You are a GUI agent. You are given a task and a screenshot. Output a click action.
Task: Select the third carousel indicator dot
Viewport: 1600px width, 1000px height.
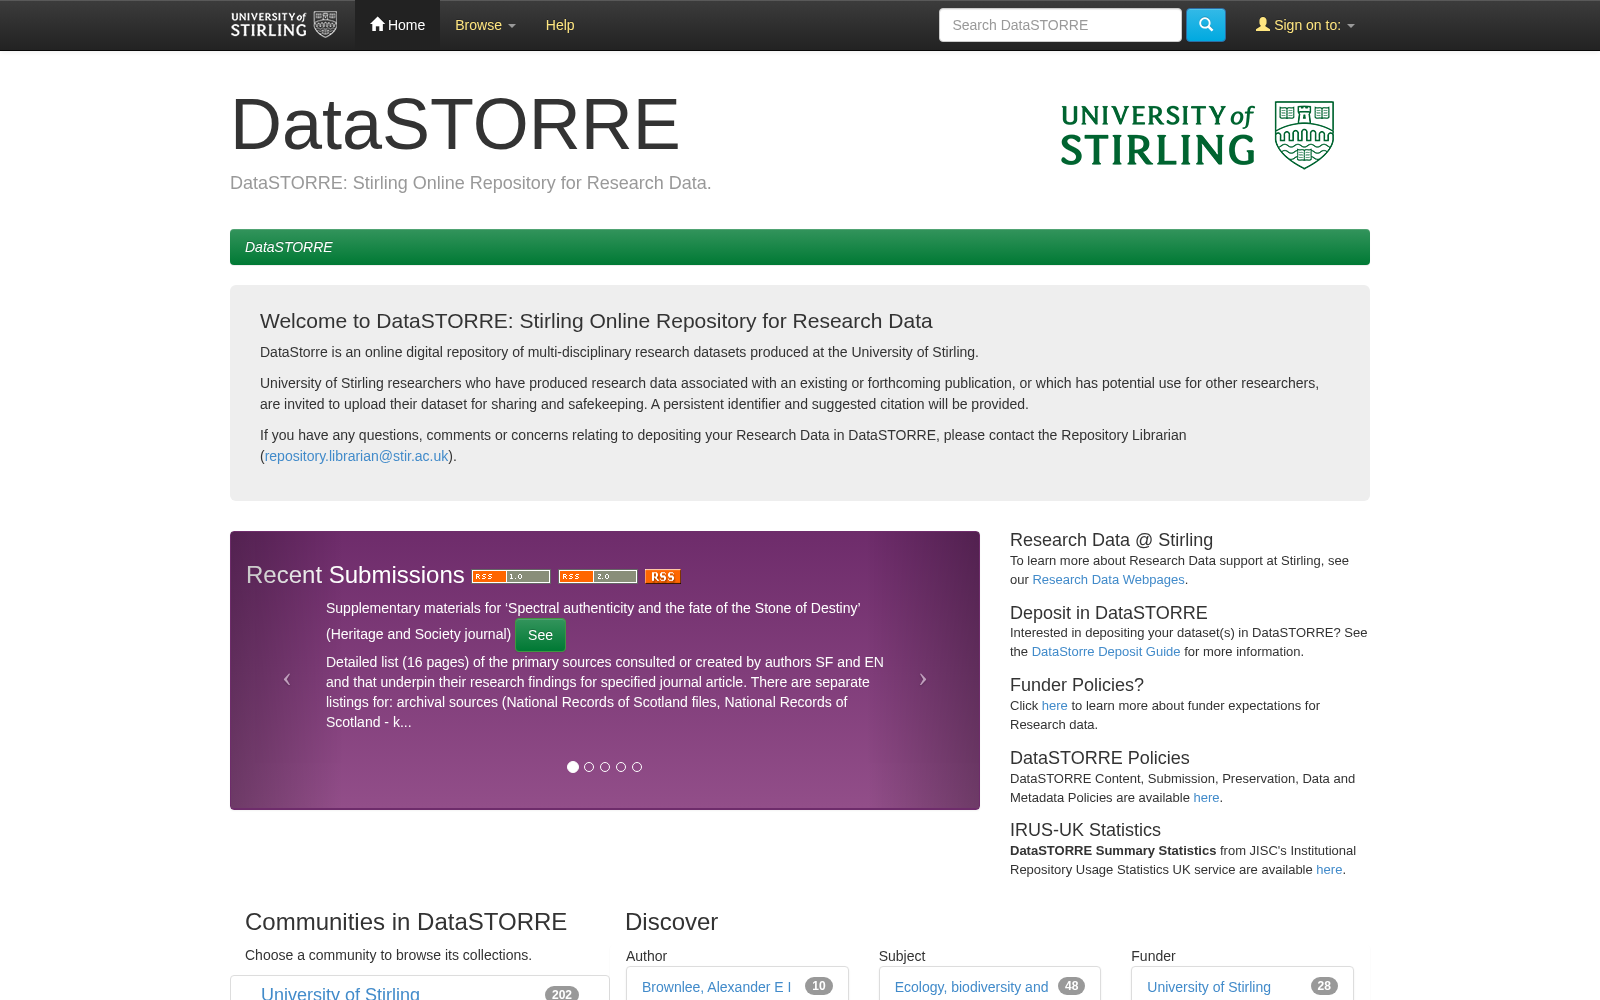point(605,767)
